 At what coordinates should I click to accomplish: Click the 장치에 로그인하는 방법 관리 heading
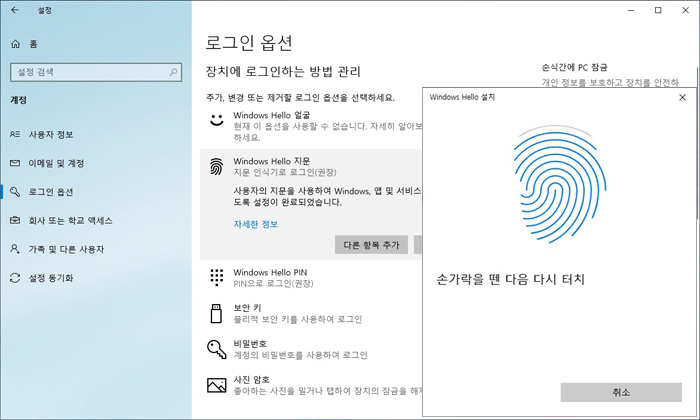[x=283, y=71]
